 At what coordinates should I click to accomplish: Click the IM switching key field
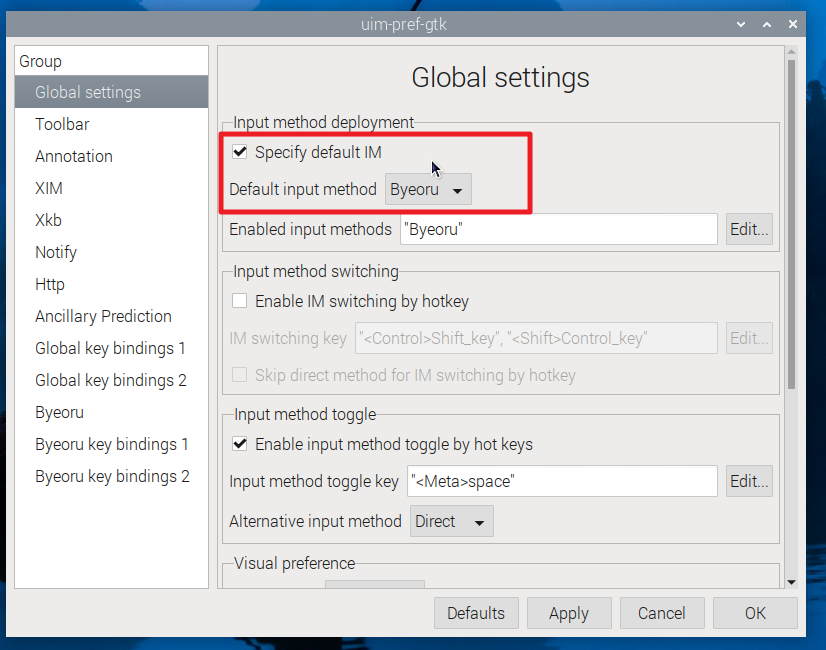536,338
